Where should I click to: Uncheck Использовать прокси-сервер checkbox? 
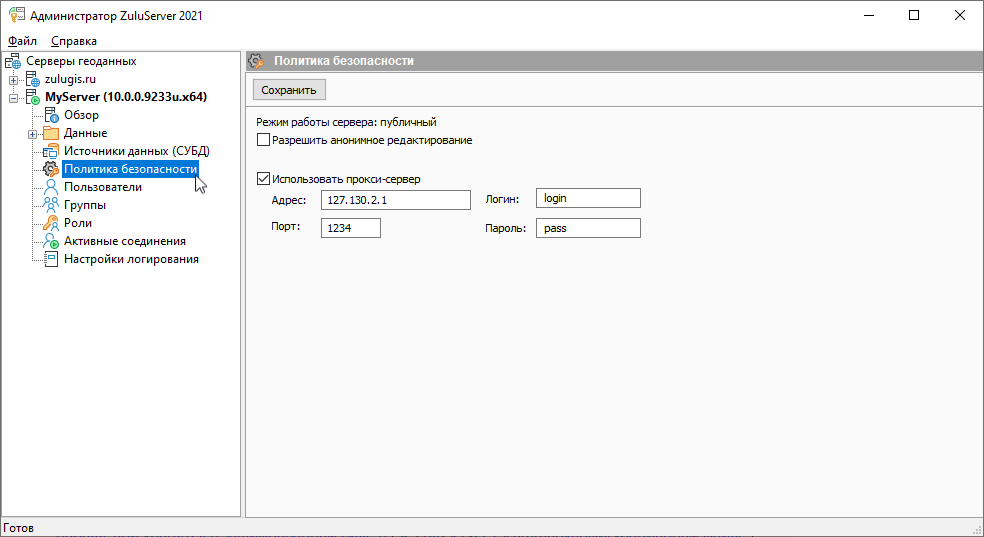coord(264,179)
